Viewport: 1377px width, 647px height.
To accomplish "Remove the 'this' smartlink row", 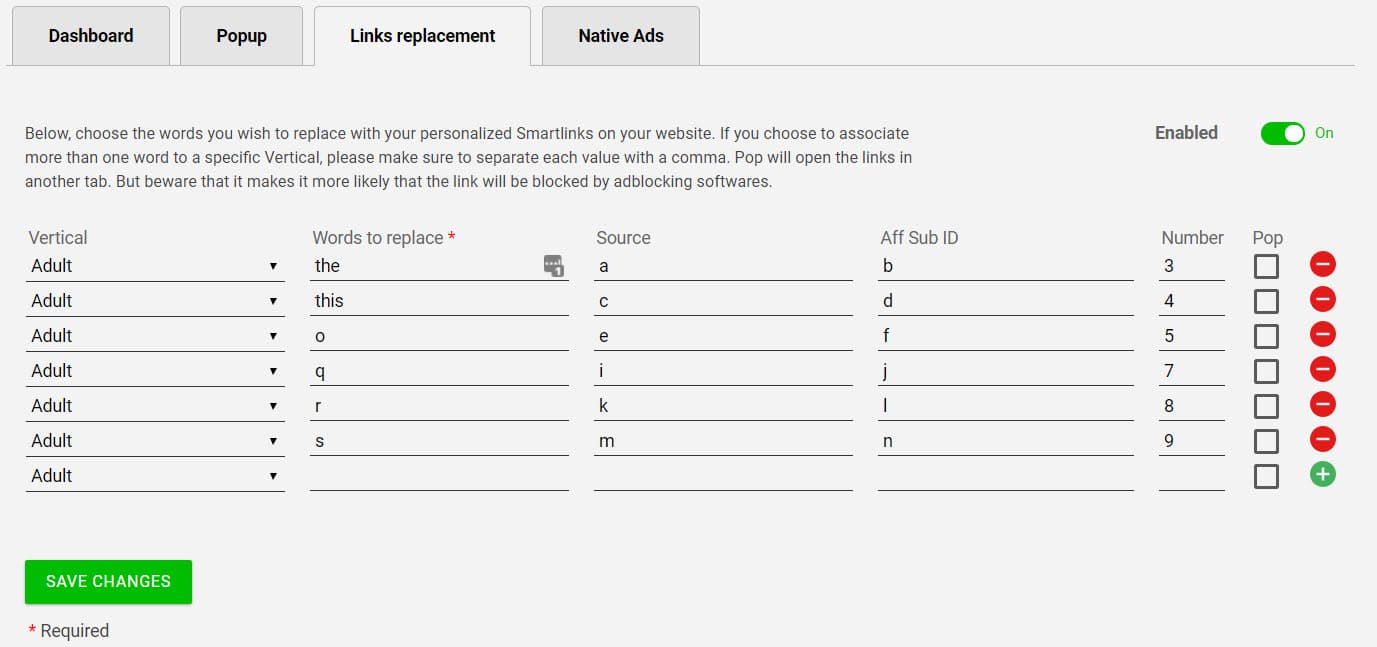I will pyautogui.click(x=1322, y=299).
